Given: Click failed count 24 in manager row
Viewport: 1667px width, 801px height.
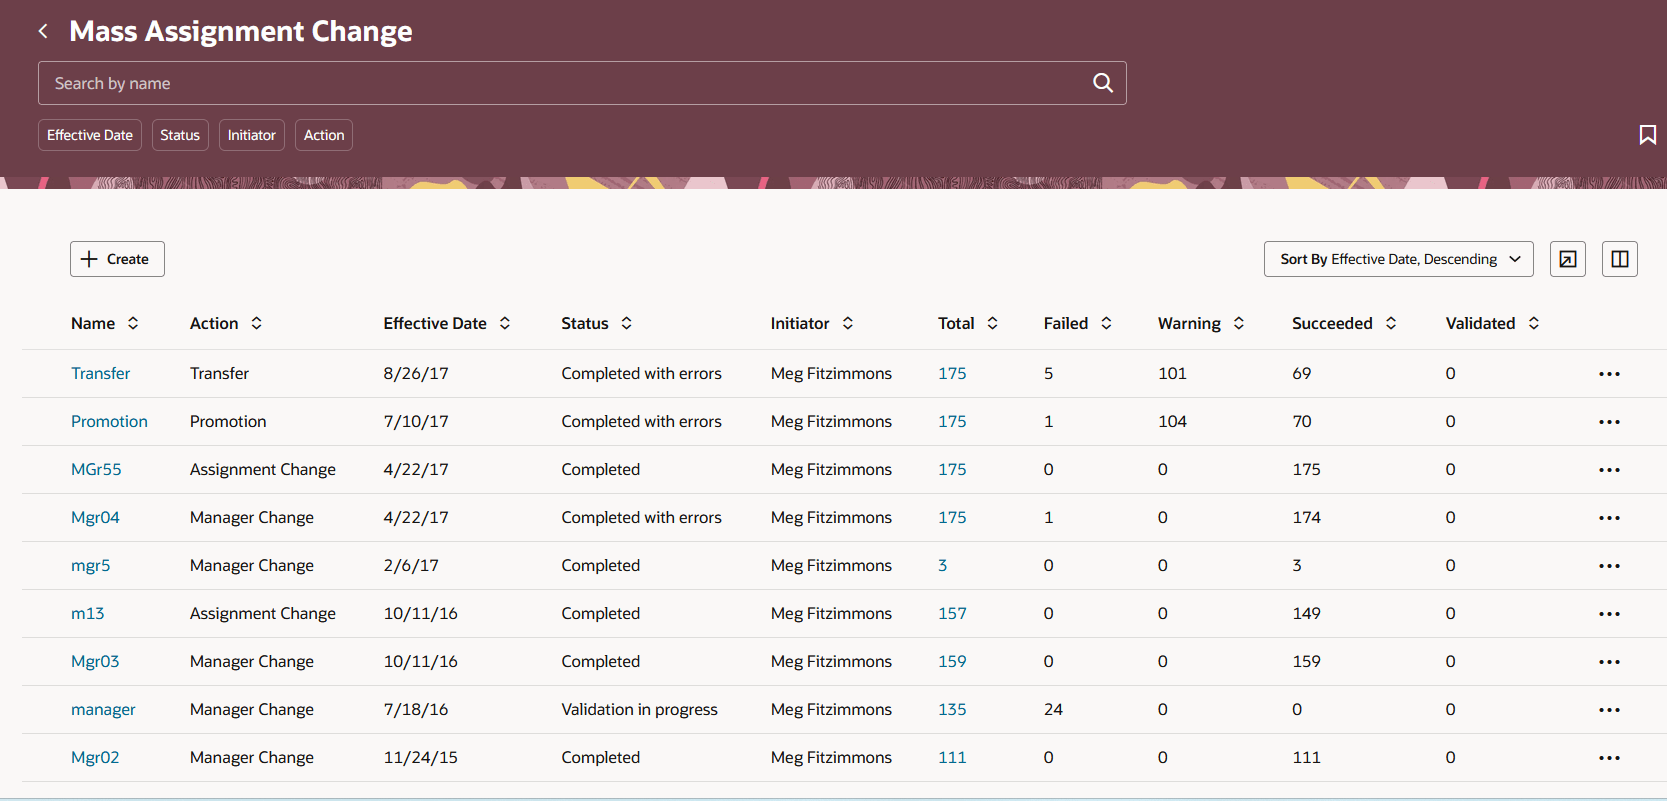Looking at the screenshot, I should [x=1053, y=709].
